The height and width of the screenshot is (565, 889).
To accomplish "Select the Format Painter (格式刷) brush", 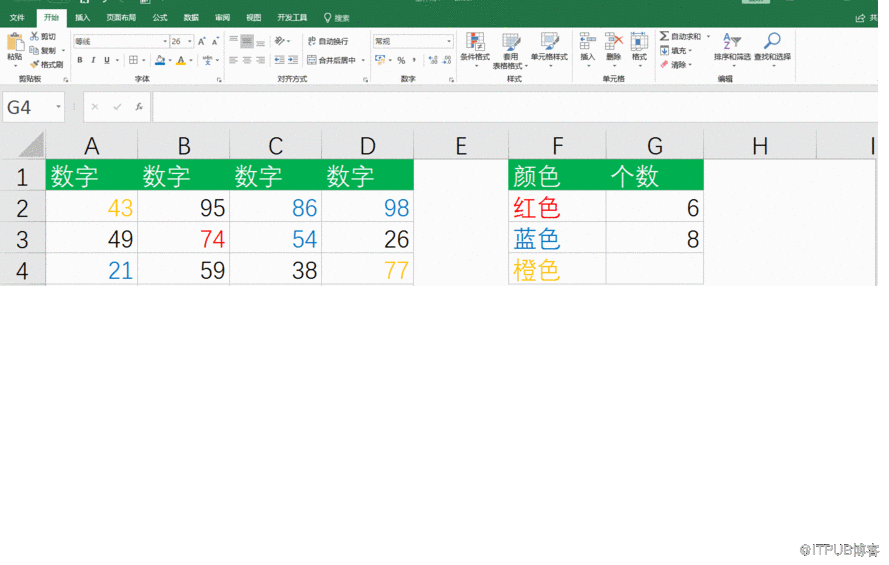I will (35, 64).
